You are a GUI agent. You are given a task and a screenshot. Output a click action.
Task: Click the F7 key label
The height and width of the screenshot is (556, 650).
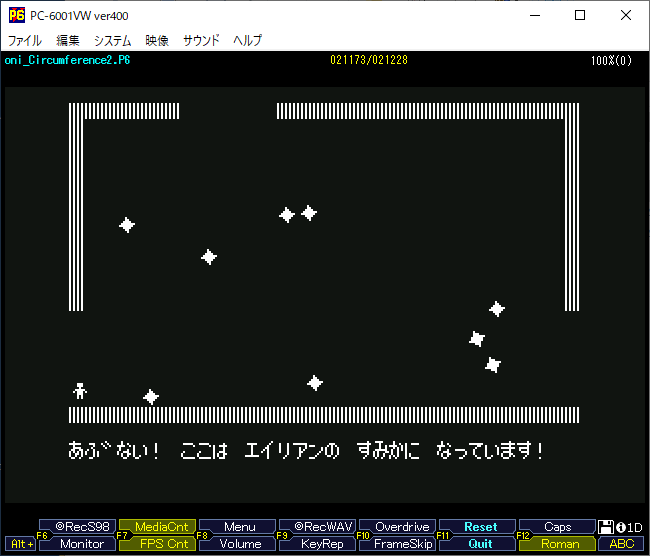coord(122,535)
